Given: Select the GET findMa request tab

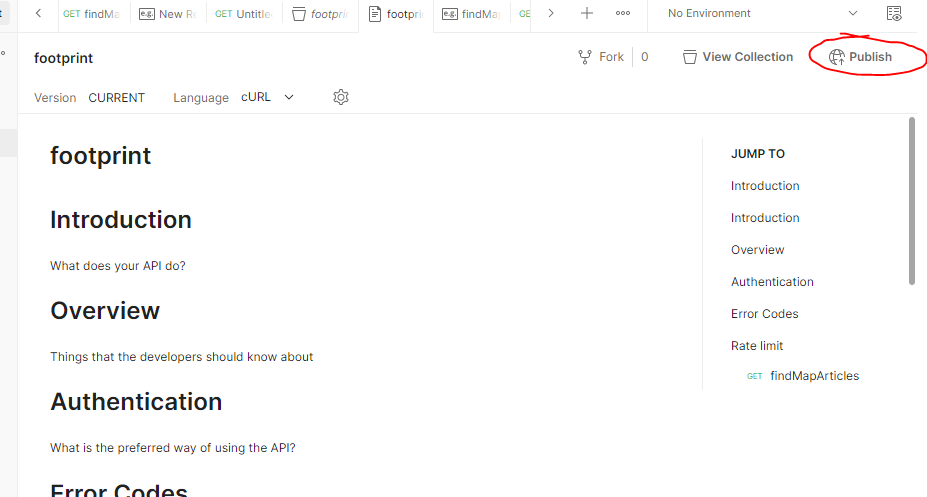Looking at the screenshot, I should tap(92, 14).
